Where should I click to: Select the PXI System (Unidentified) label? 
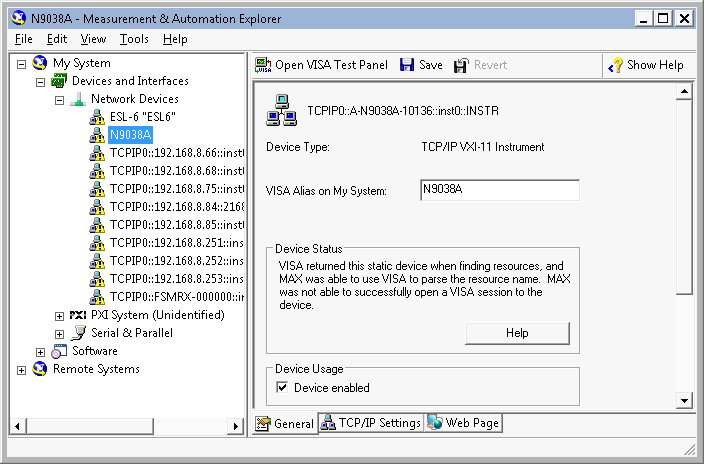(x=158, y=315)
